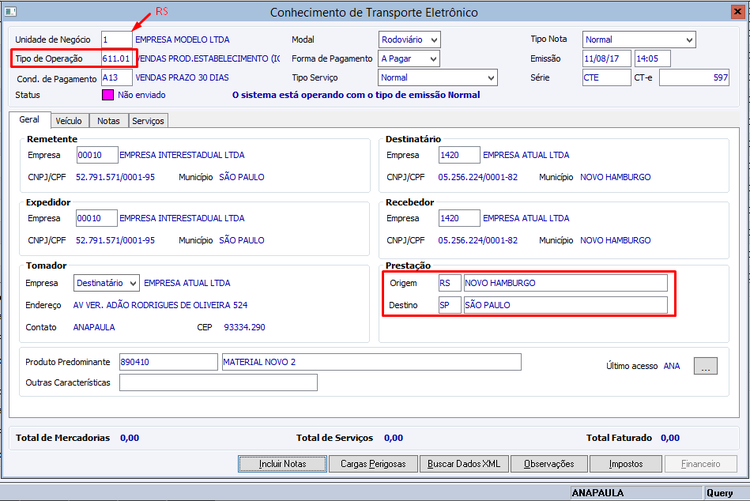
Task: Click the Emissão time field 14:05
Action: [x=652, y=59]
